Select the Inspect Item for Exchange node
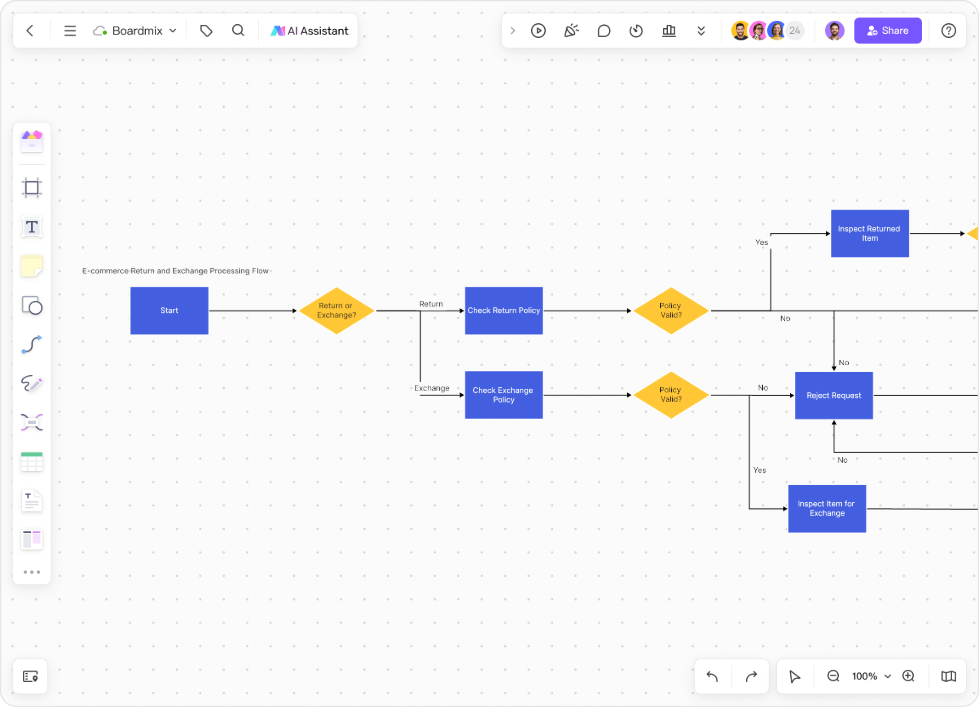Image resolution: width=979 pixels, height=707 pixels. click(x=827, y=508)
